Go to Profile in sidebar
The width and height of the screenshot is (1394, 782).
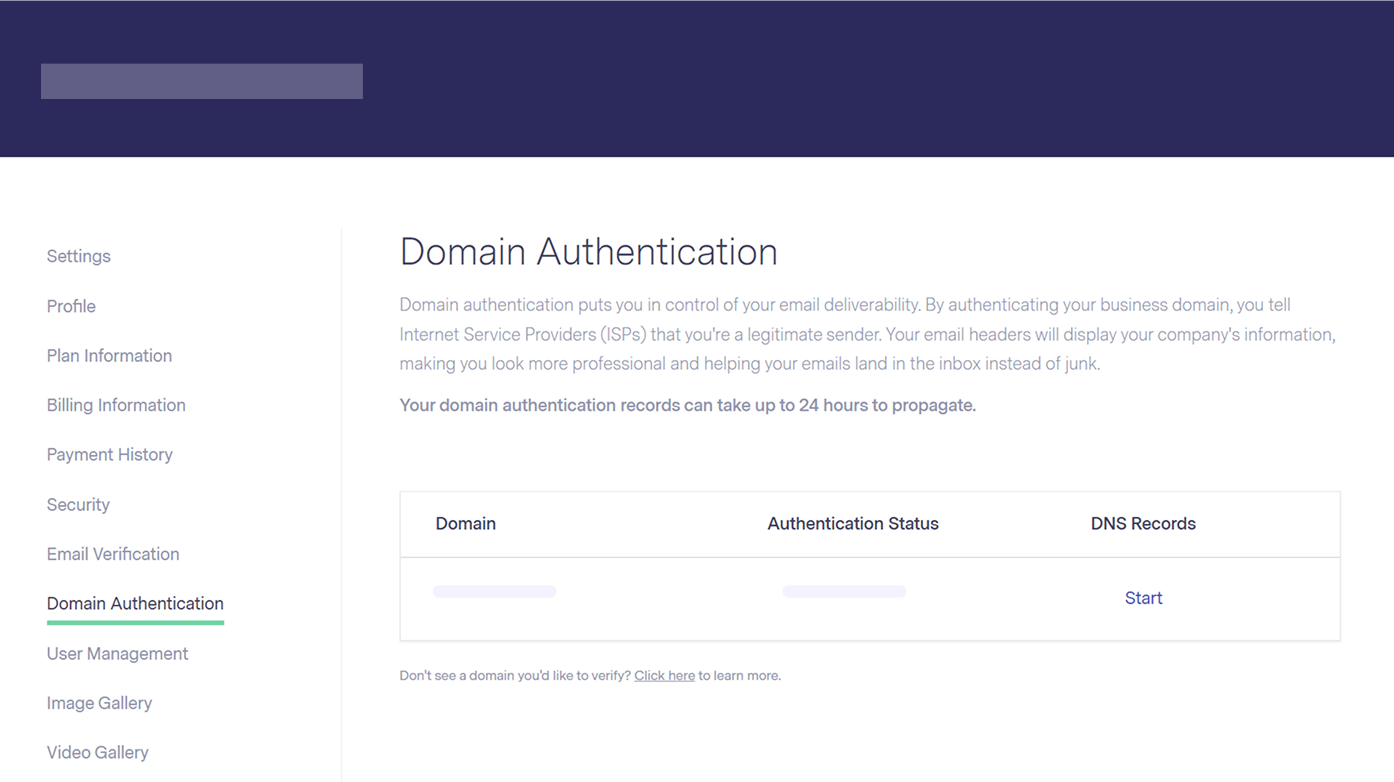71,306
